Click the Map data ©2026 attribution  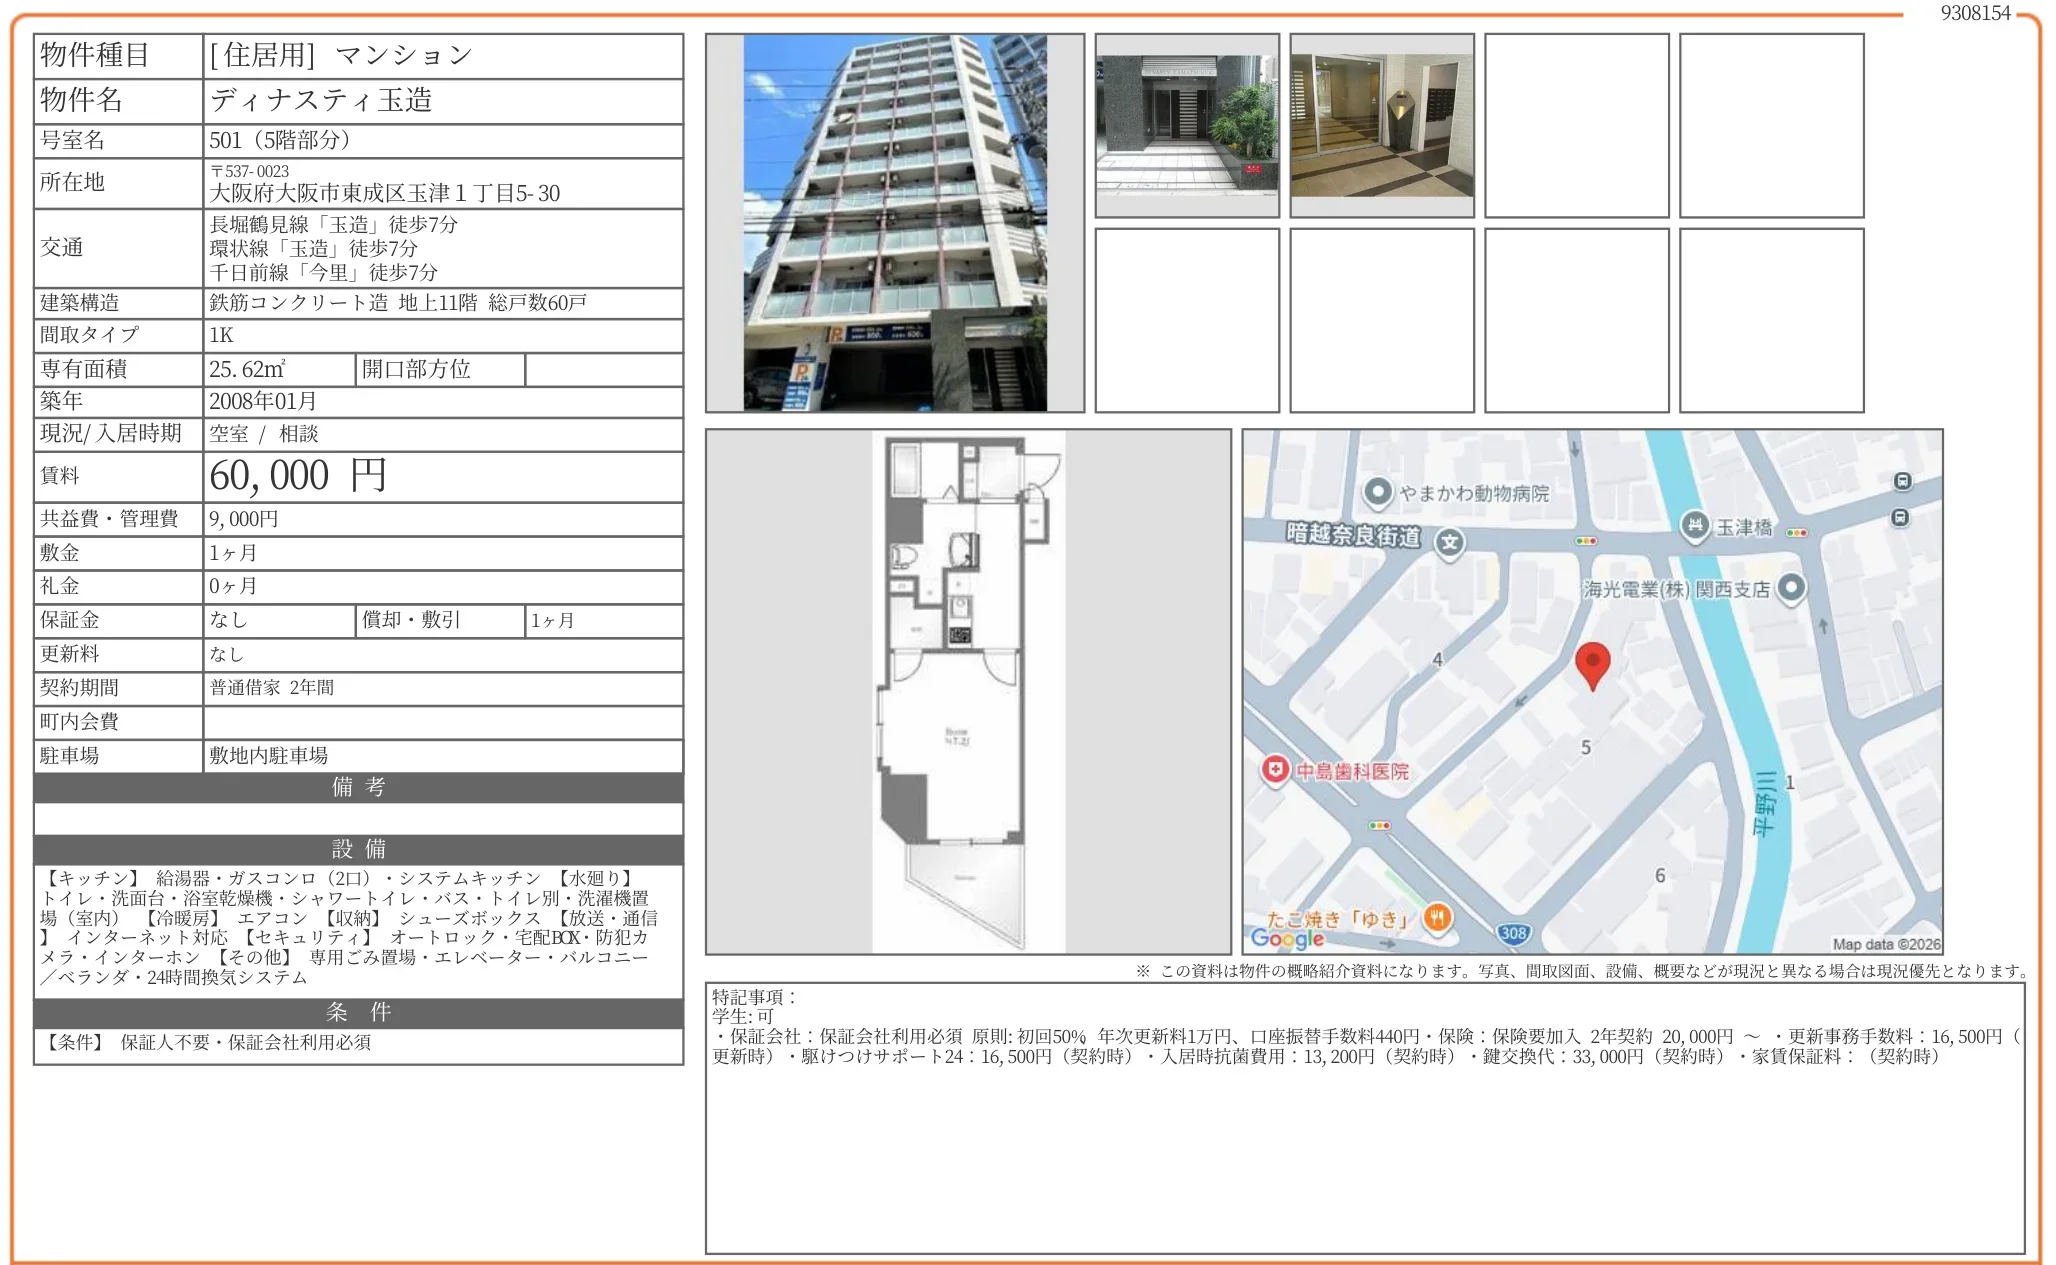click(1885, 944)
